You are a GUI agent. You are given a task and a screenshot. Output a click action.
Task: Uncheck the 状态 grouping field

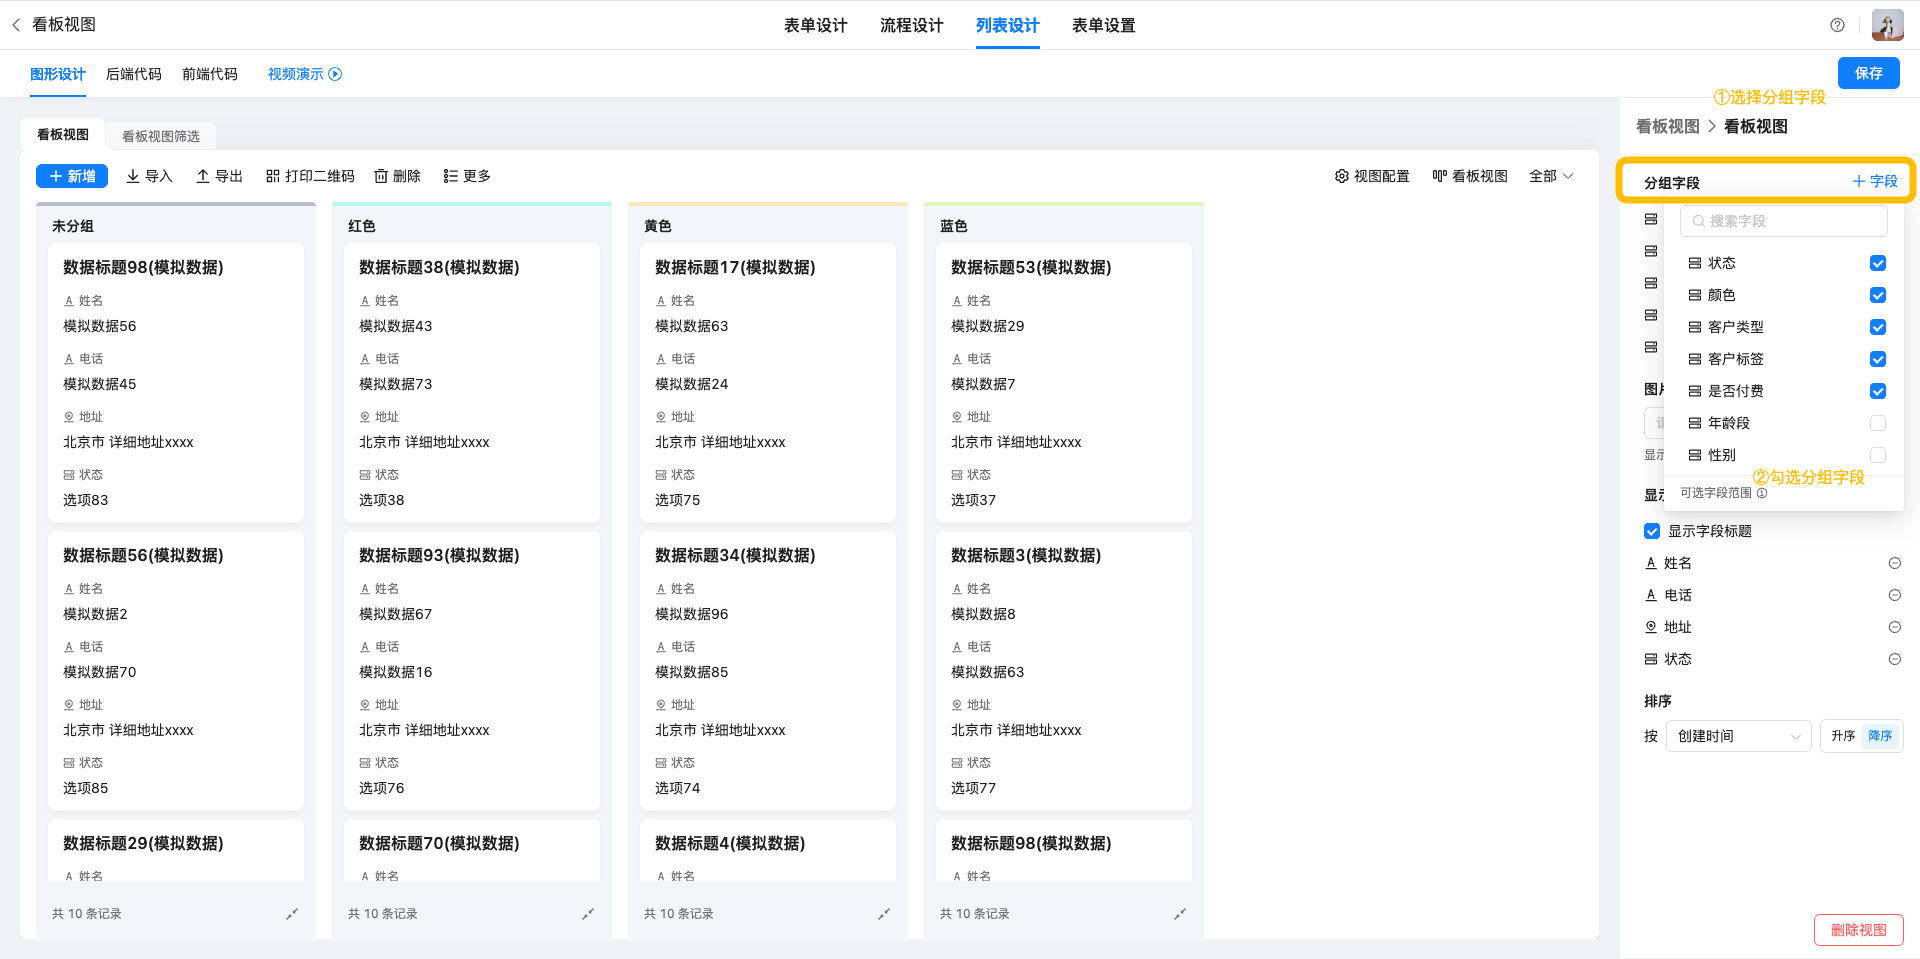[x=1878, y=263]
